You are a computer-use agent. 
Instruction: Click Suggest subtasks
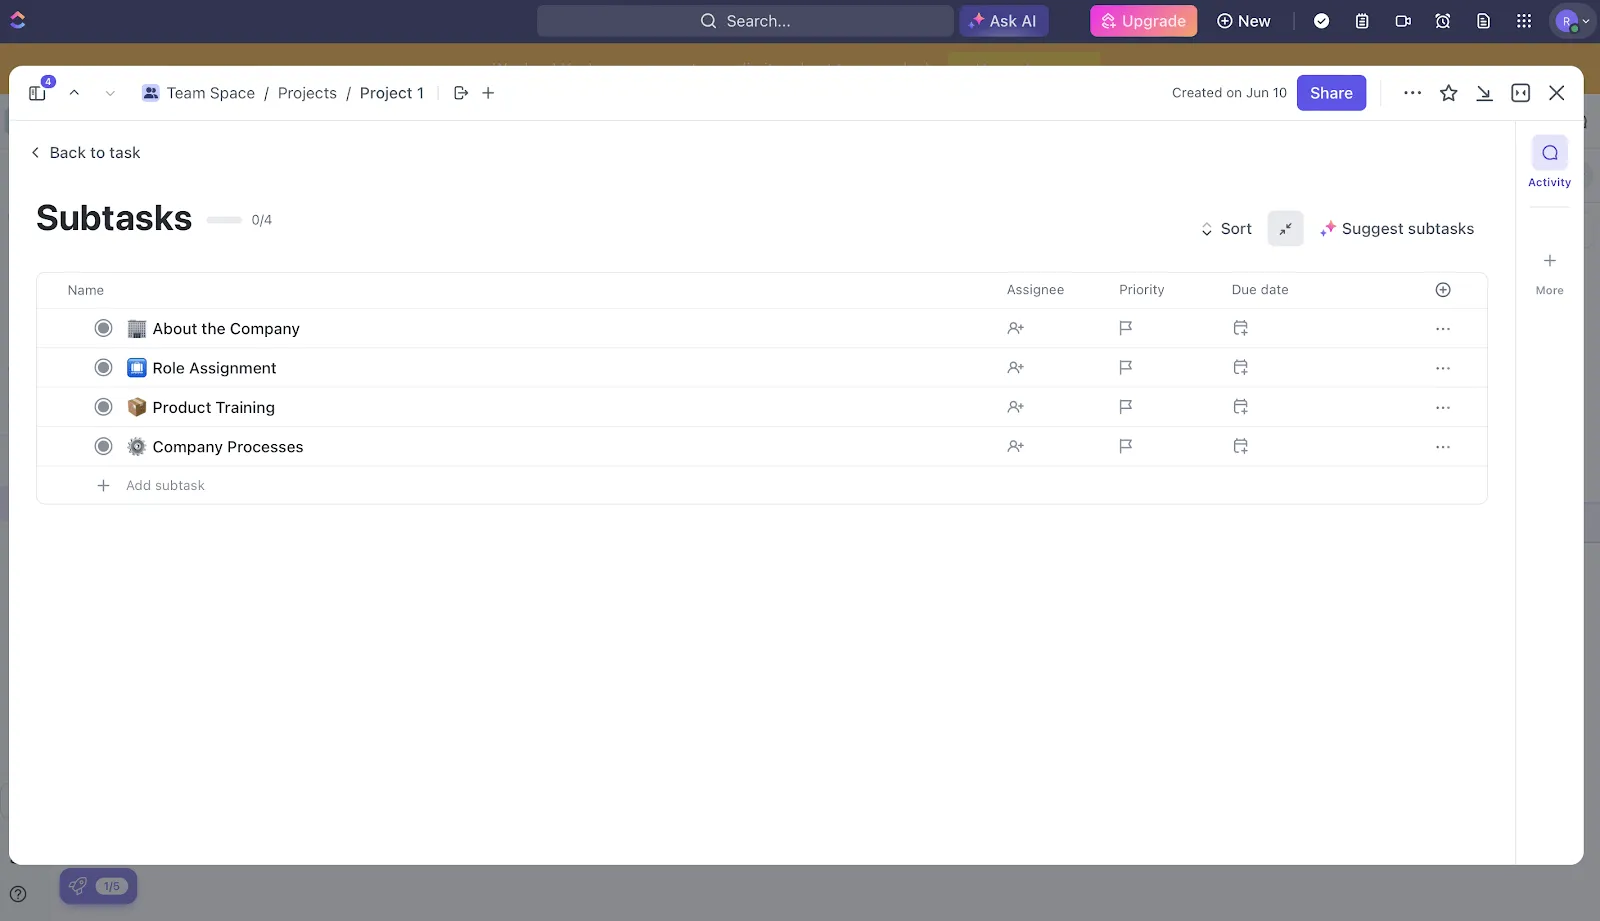[1397, 229]
